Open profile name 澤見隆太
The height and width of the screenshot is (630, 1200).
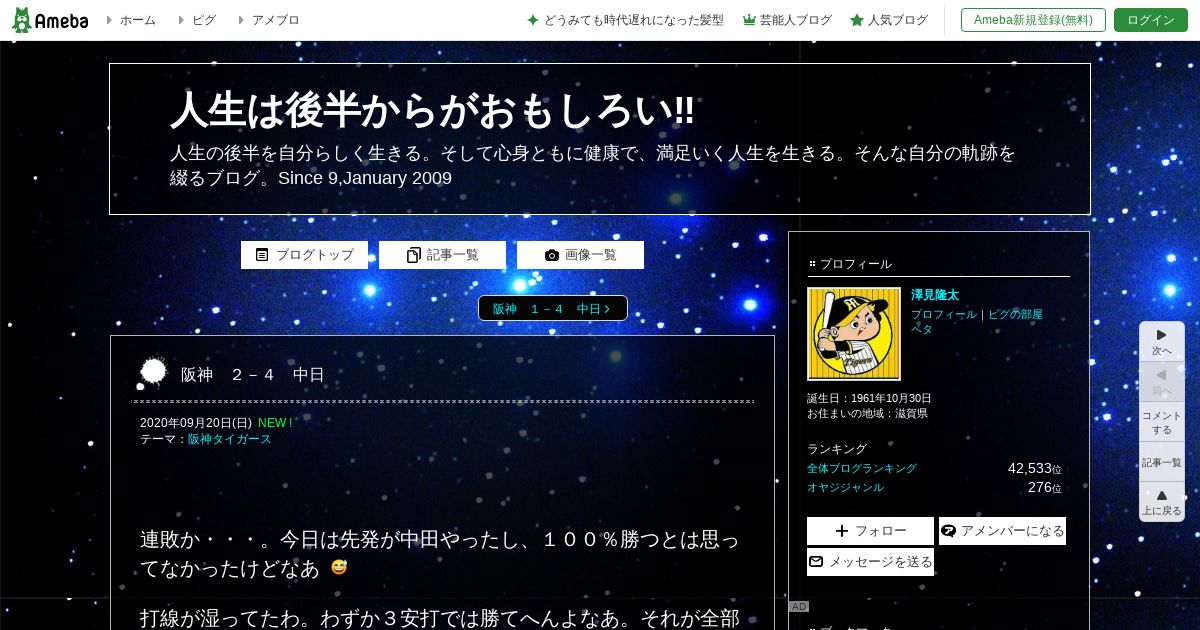(x=935, y=295)
